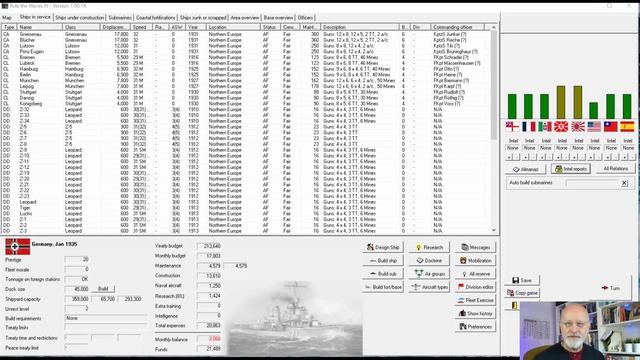Sort ships by the Class column header

81,27
